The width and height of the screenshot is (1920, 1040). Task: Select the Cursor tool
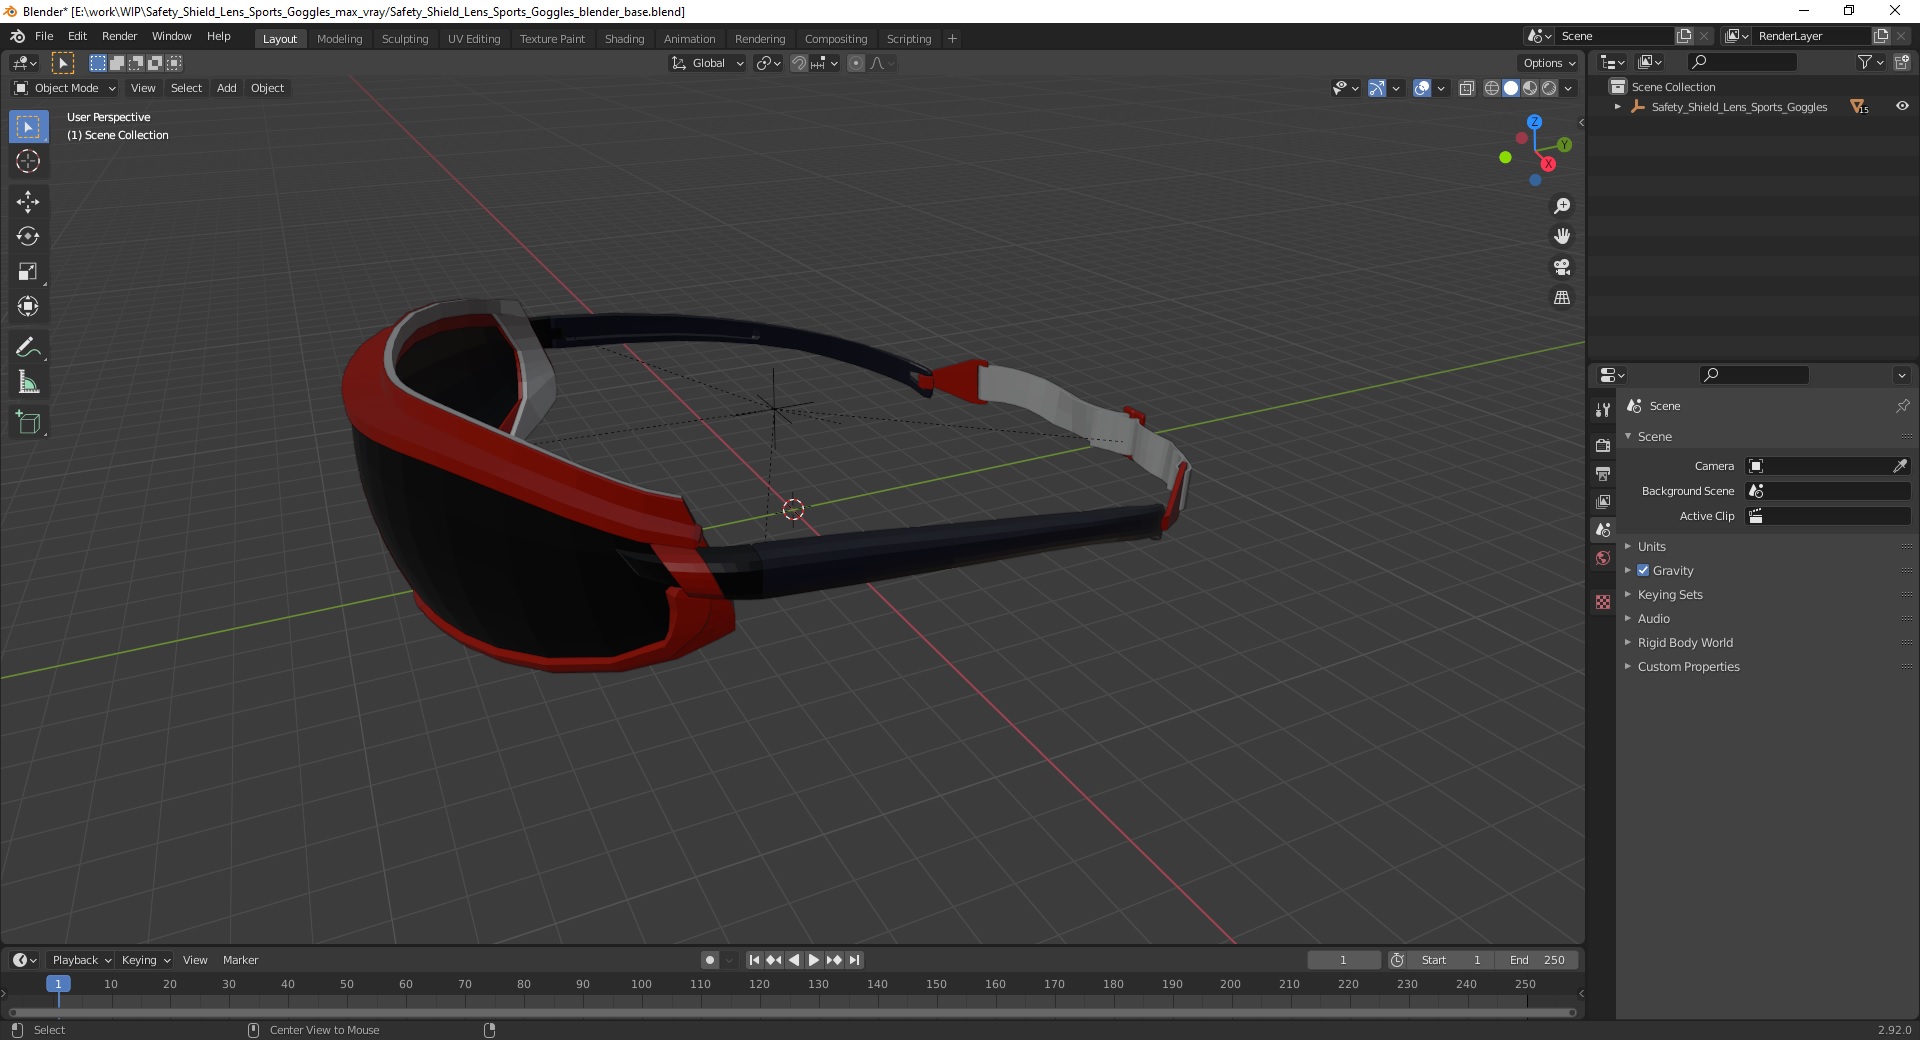(28, 161)
